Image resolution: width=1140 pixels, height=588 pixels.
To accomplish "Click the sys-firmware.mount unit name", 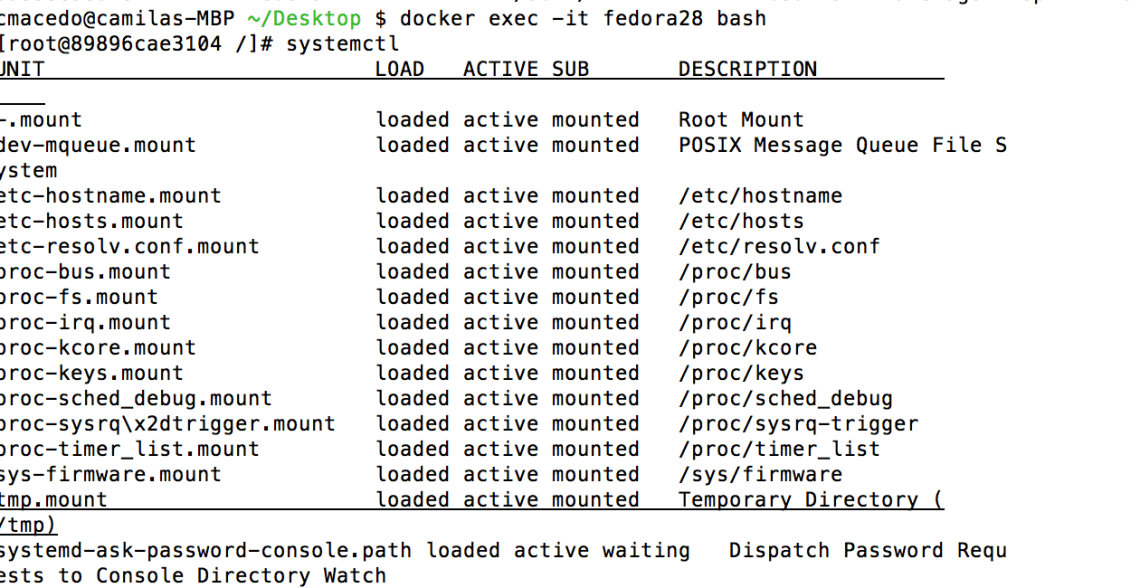I will point(110,474).
